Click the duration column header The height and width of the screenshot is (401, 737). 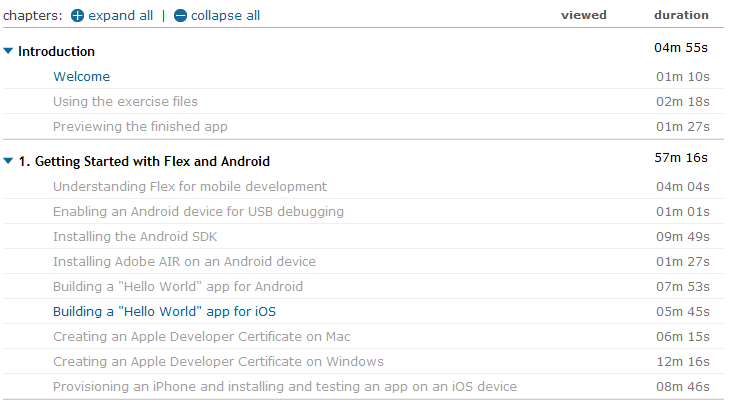[681, 15]
